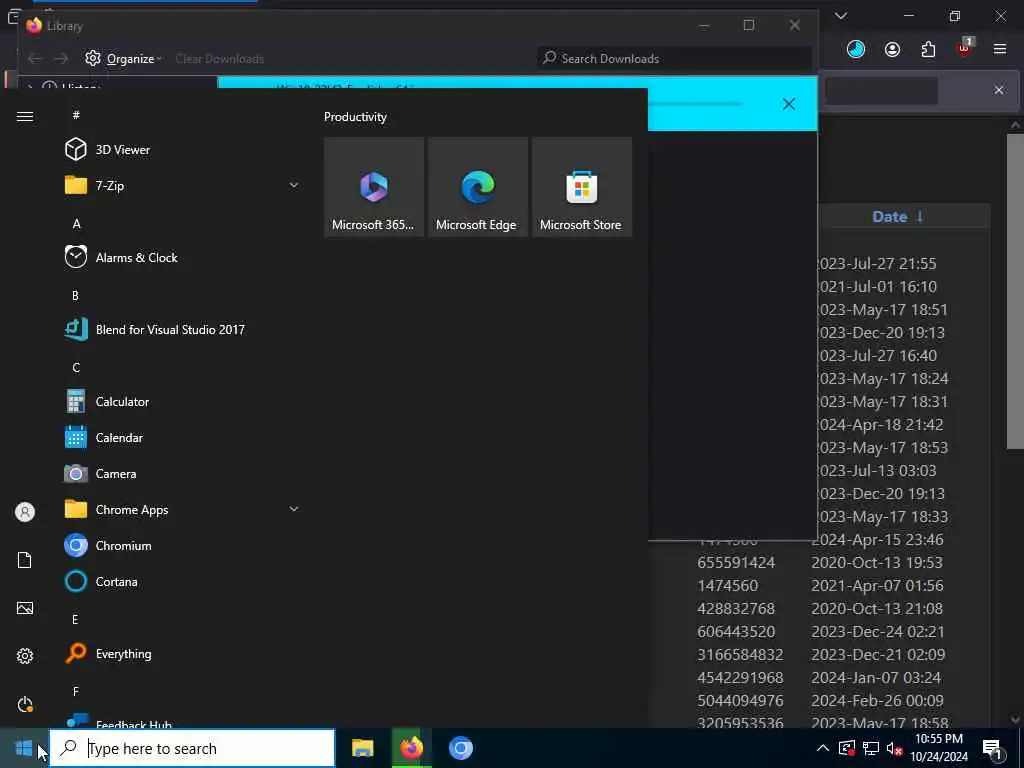
Task: Open the Microsoft 365 tile
Action: point(374,187)
